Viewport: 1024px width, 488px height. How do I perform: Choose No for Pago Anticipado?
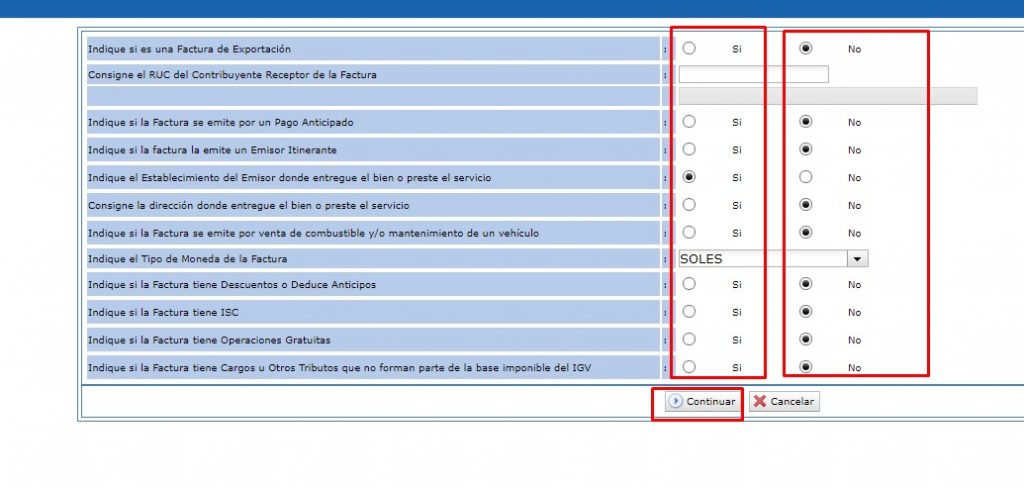806,122
